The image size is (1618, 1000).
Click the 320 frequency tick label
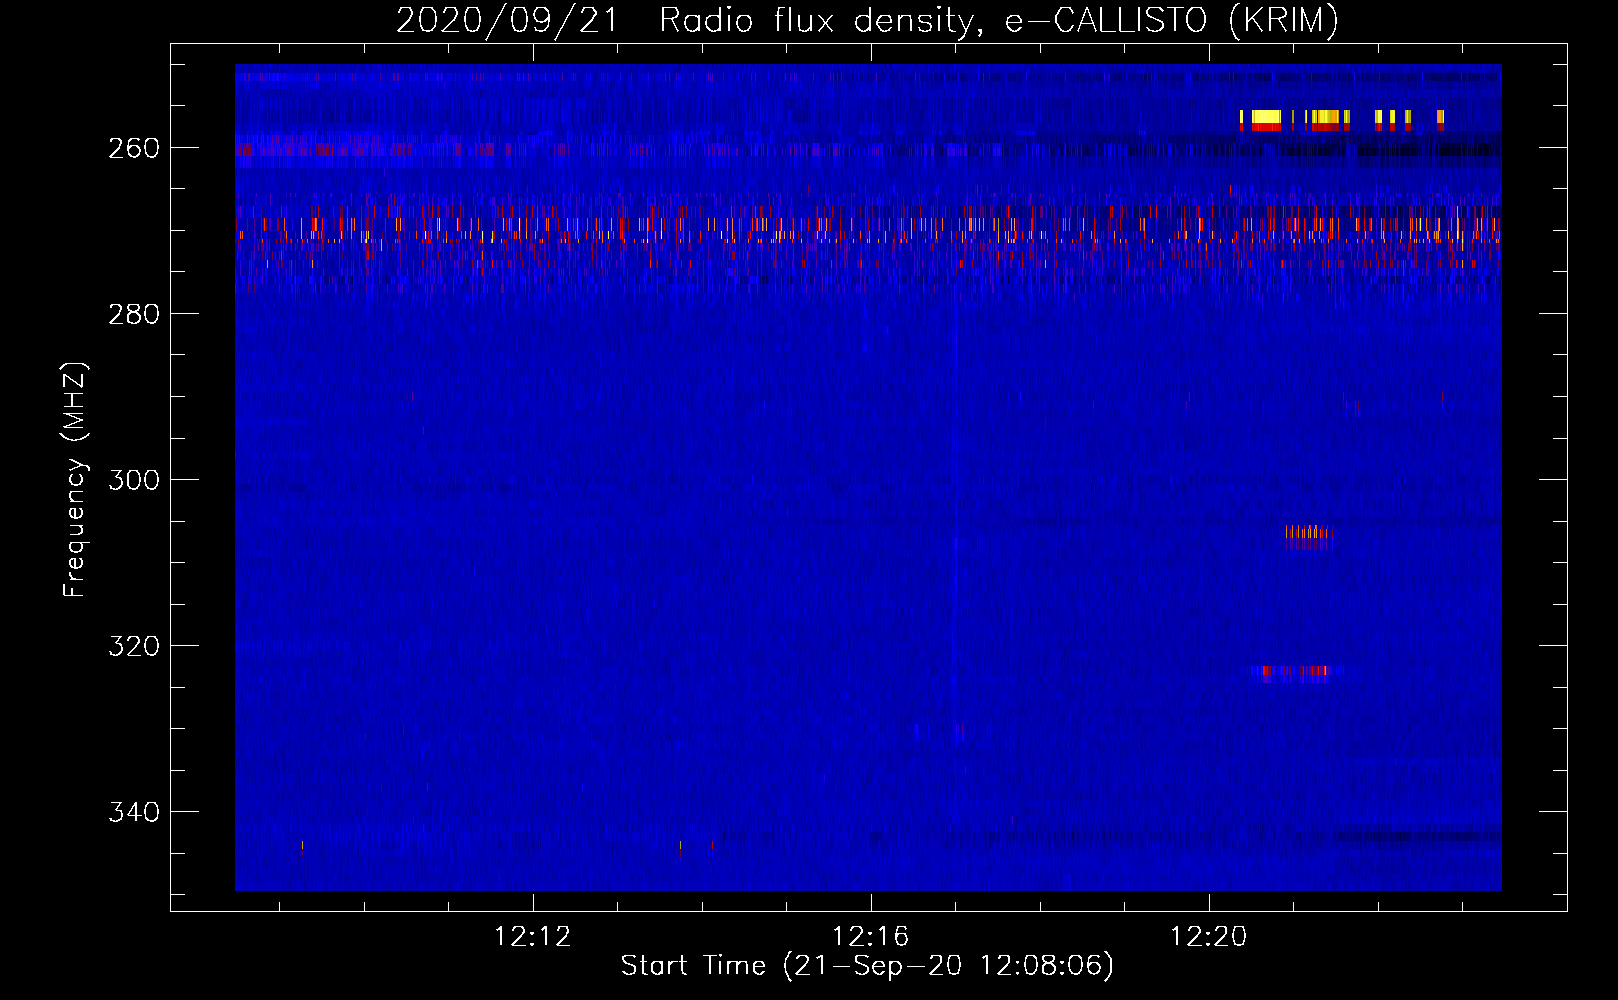[134, 646]
